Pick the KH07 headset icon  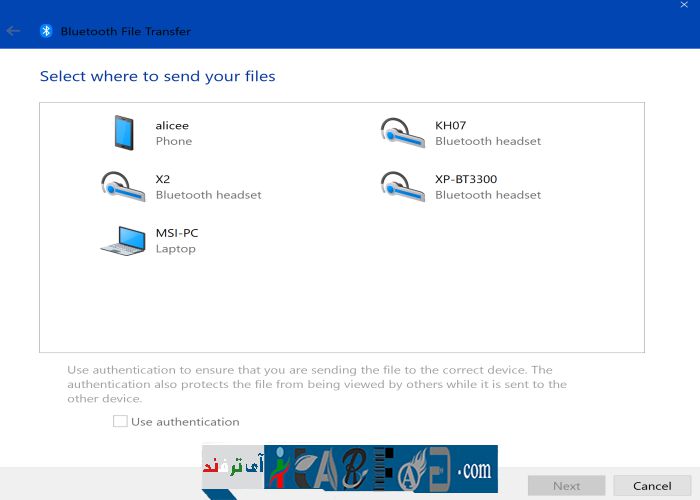click(403, 132)
